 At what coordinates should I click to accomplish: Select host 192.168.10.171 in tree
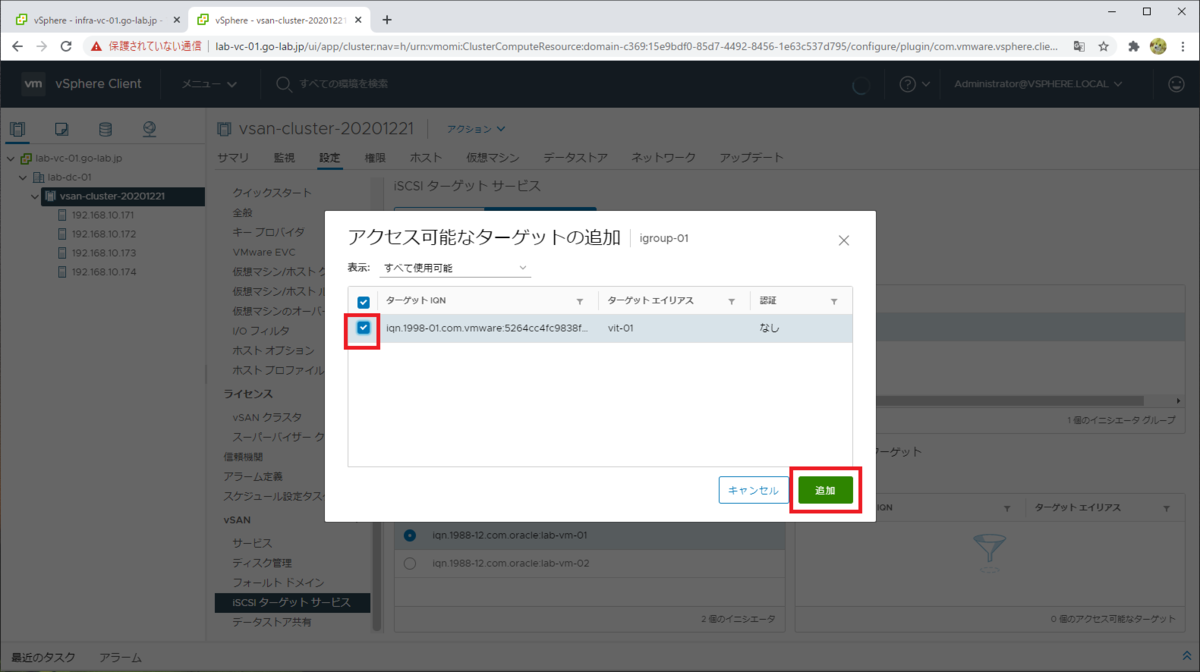coord(102,215)
